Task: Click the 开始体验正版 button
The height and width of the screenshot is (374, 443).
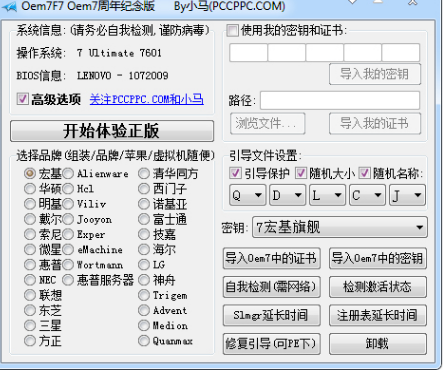Action: 112,131
